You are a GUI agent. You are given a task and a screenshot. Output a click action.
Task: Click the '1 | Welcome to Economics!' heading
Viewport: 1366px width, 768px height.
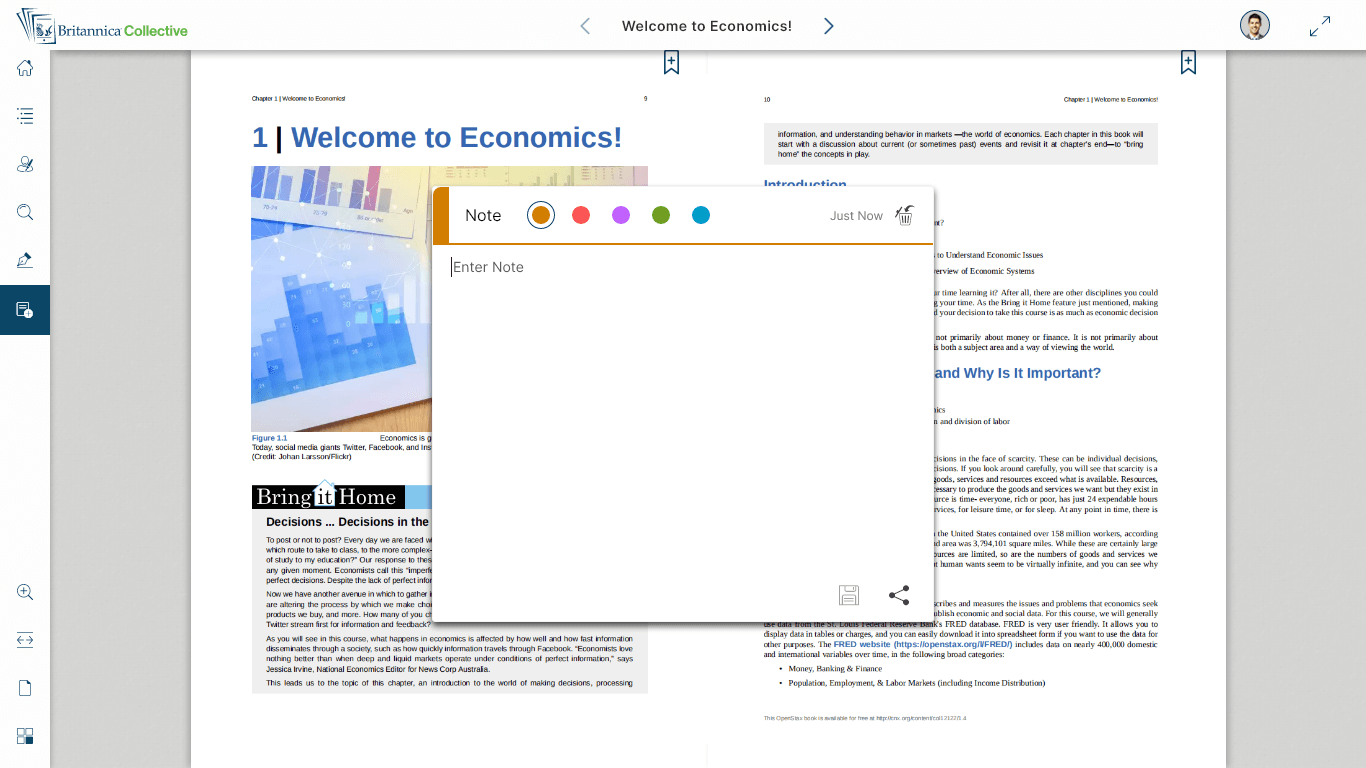[x=437, y=137]
